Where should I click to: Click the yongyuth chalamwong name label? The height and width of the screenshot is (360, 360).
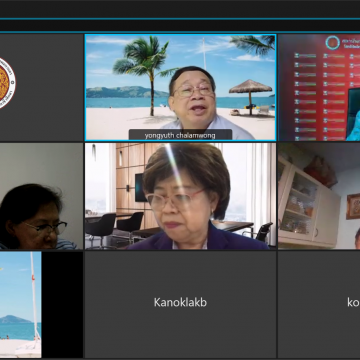(180, 135)
